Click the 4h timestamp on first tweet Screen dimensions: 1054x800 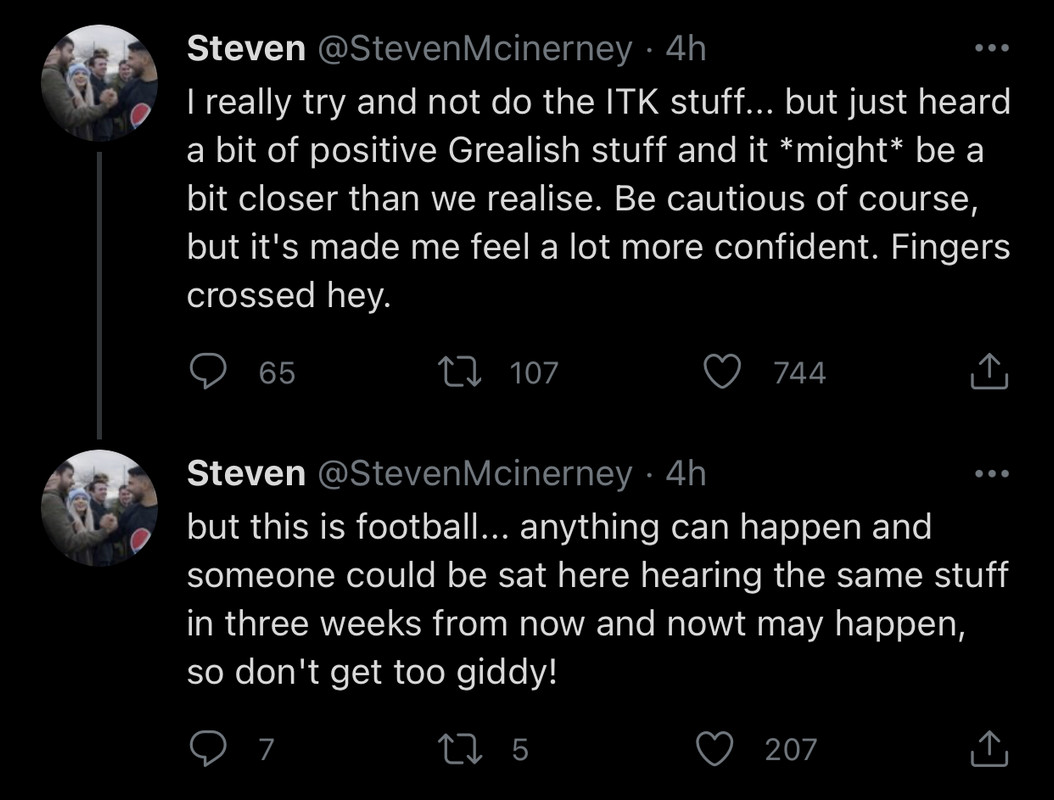[x=685, y=49]
